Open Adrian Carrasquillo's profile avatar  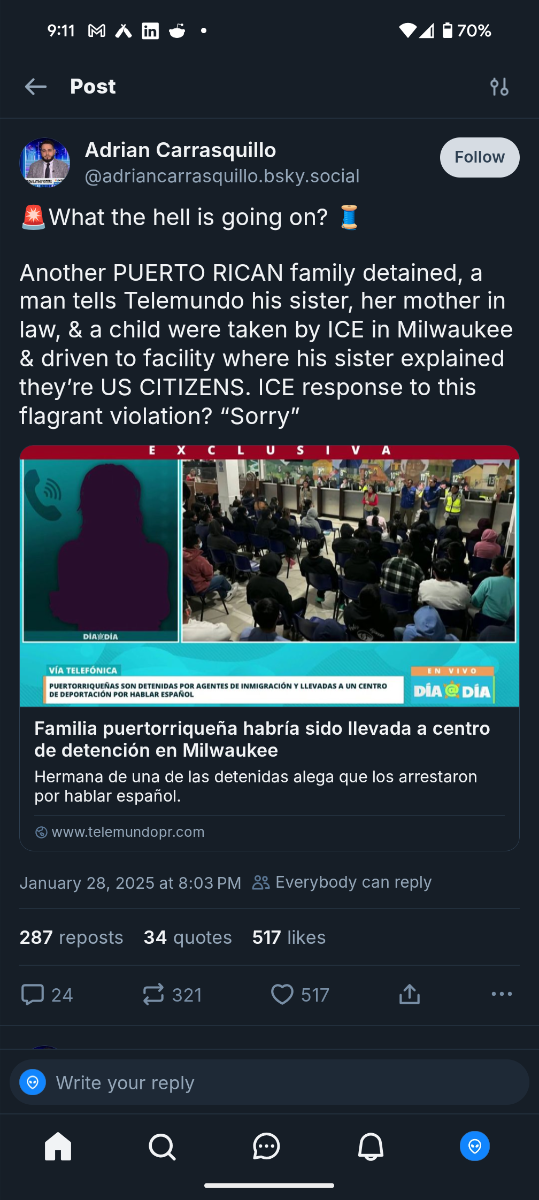click(45, 163)
